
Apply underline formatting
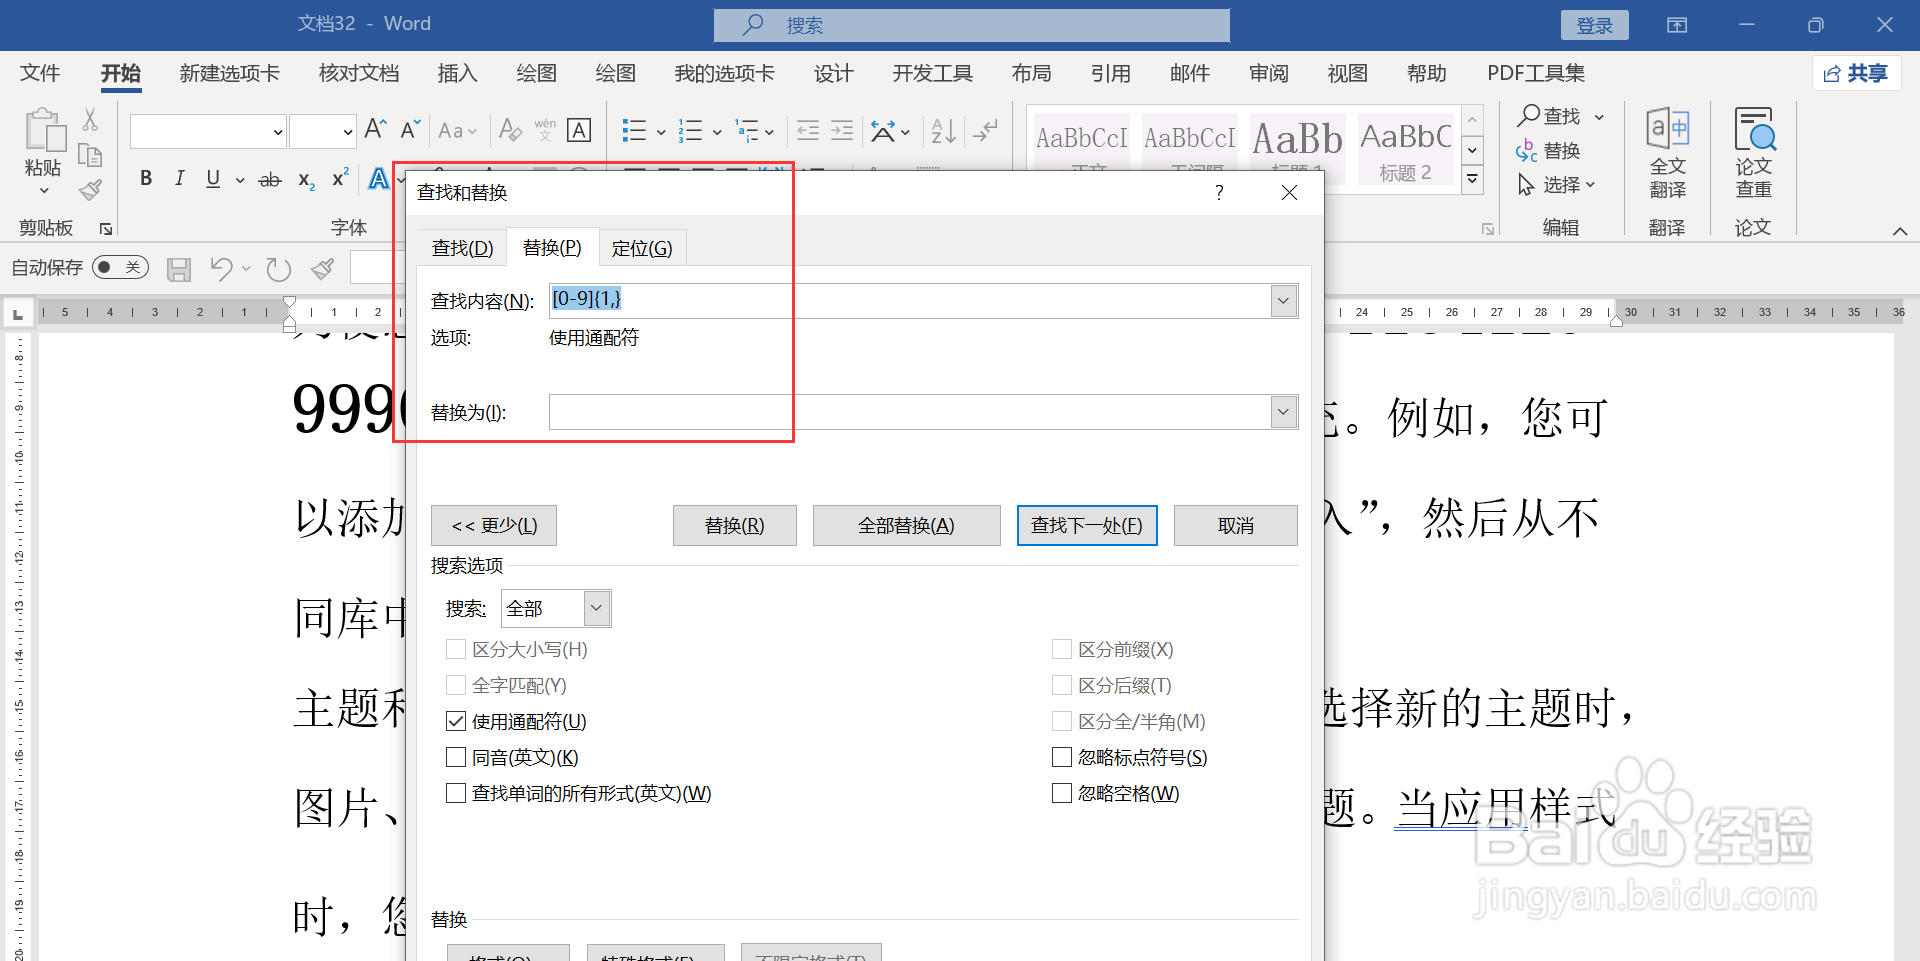click(x=213, y=179)
